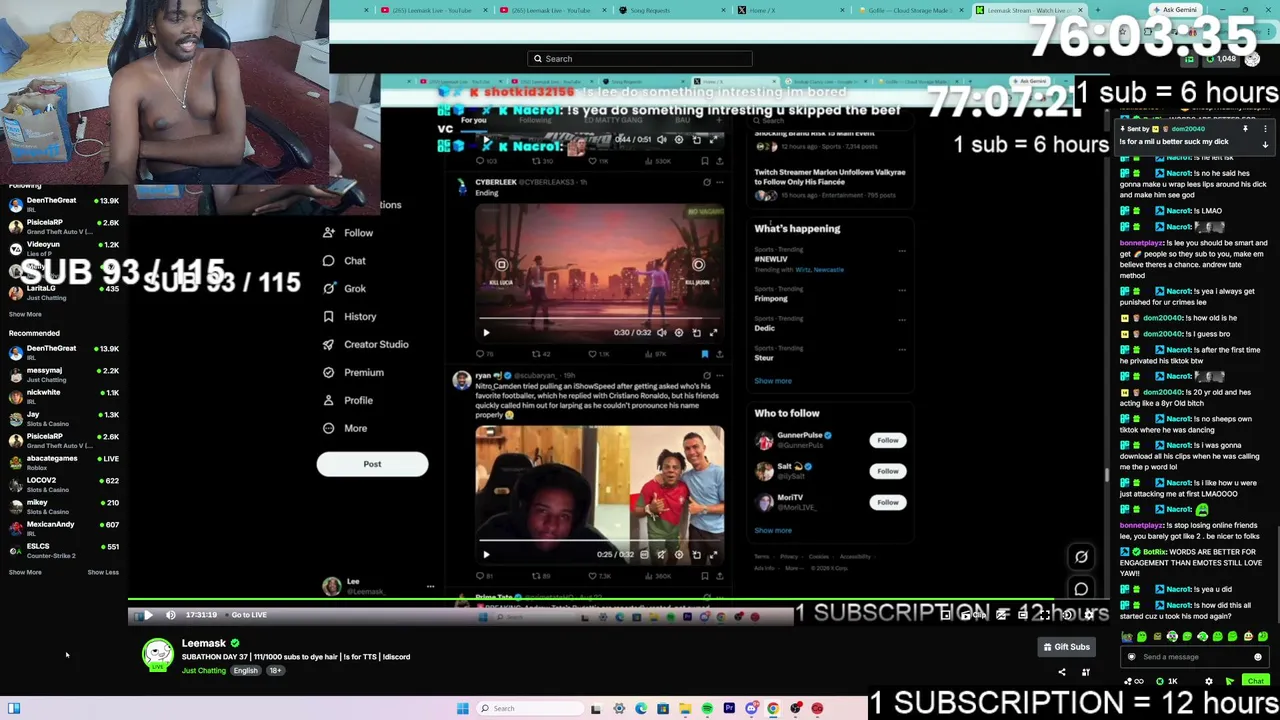Click the 1,048 viewer count badge

point(1222,59)
